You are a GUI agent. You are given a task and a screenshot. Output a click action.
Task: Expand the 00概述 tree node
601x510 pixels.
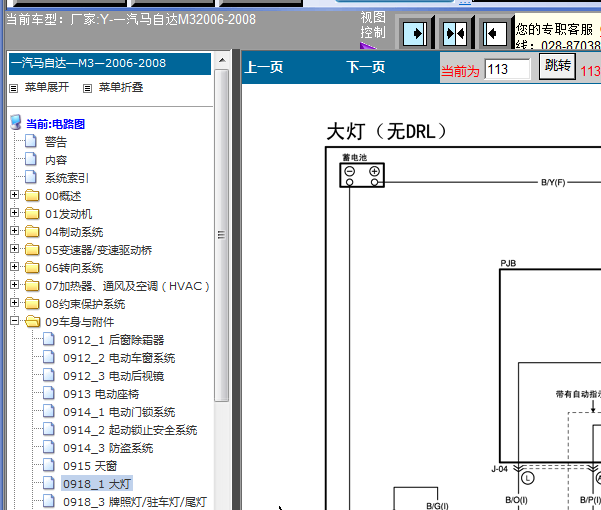pos(15,195)
